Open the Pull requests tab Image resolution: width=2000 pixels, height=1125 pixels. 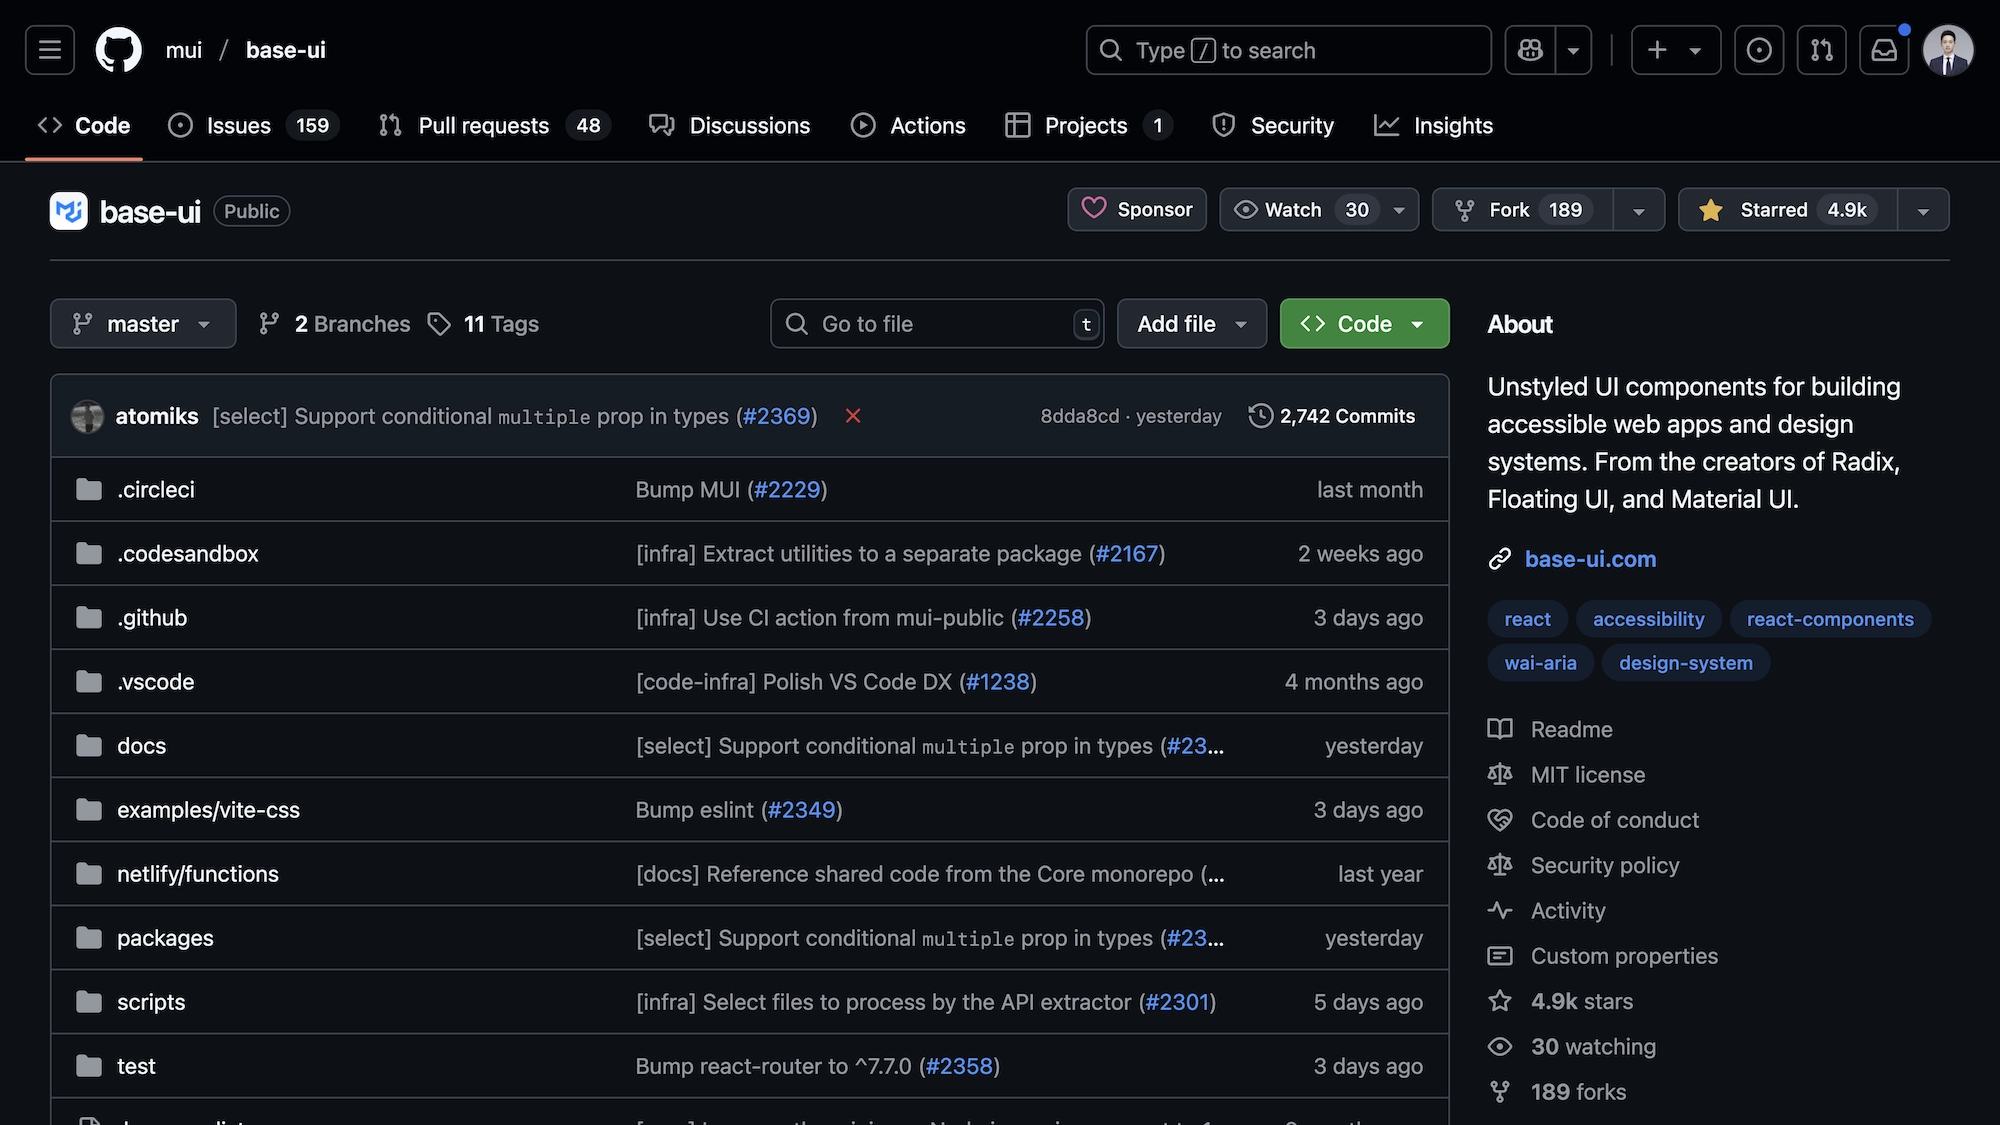pyautogui.click(x=494, y=126)
